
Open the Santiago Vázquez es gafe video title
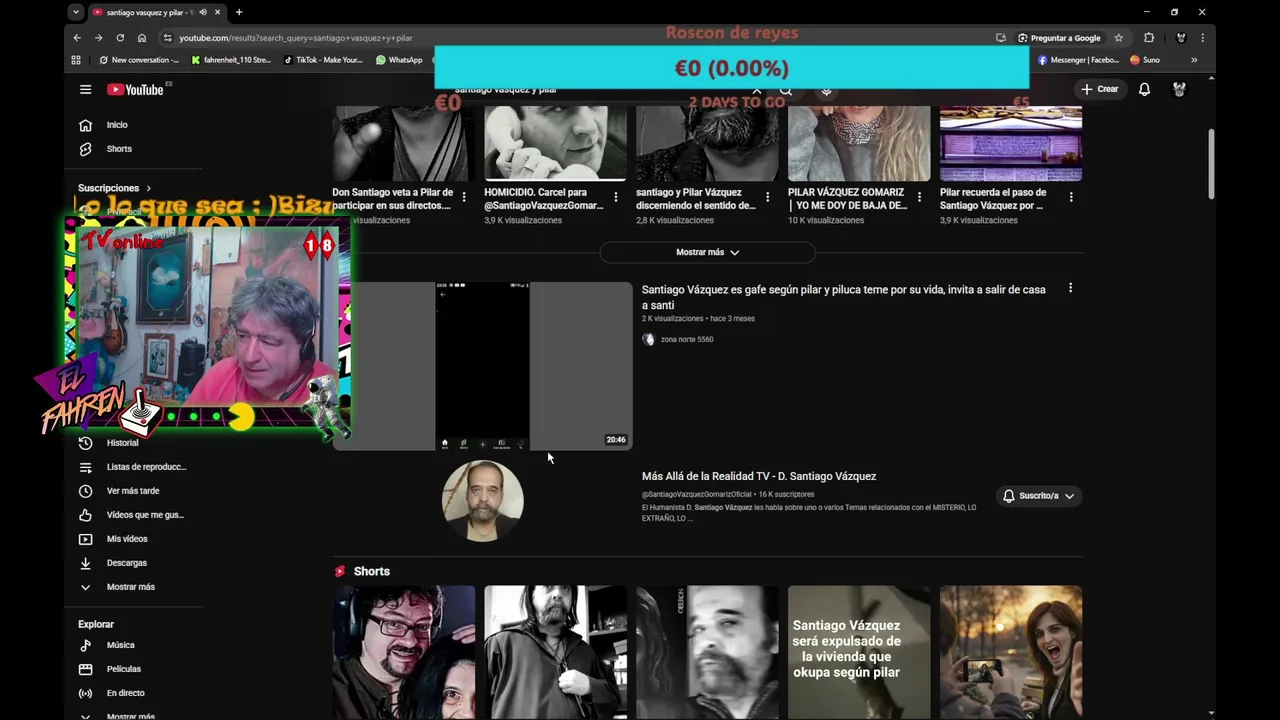click(x=843, y=297)
